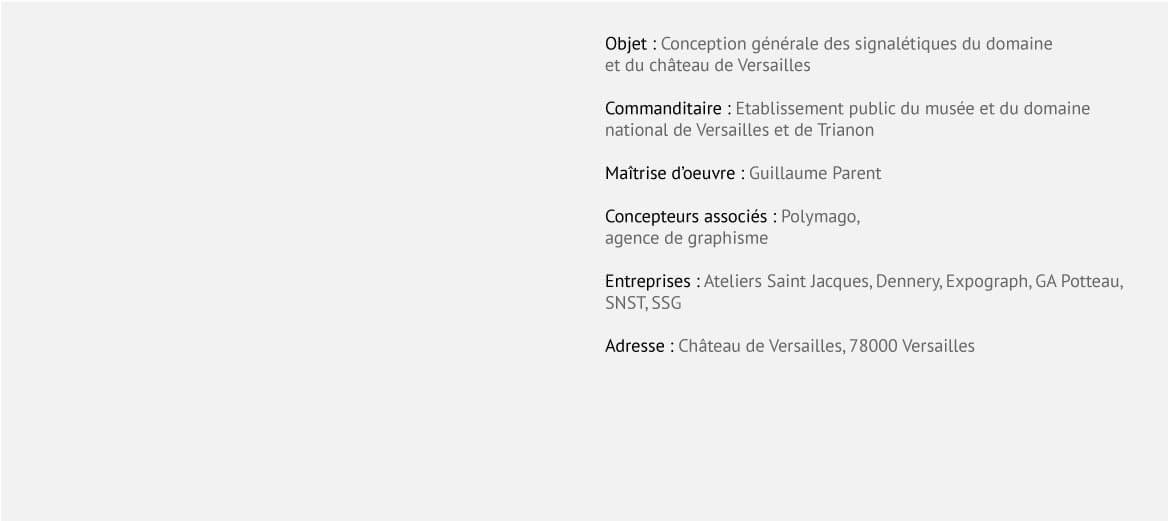Click the name 'Guillaume Parent'
Screen dimensions: 1168x521
(815, 174)
